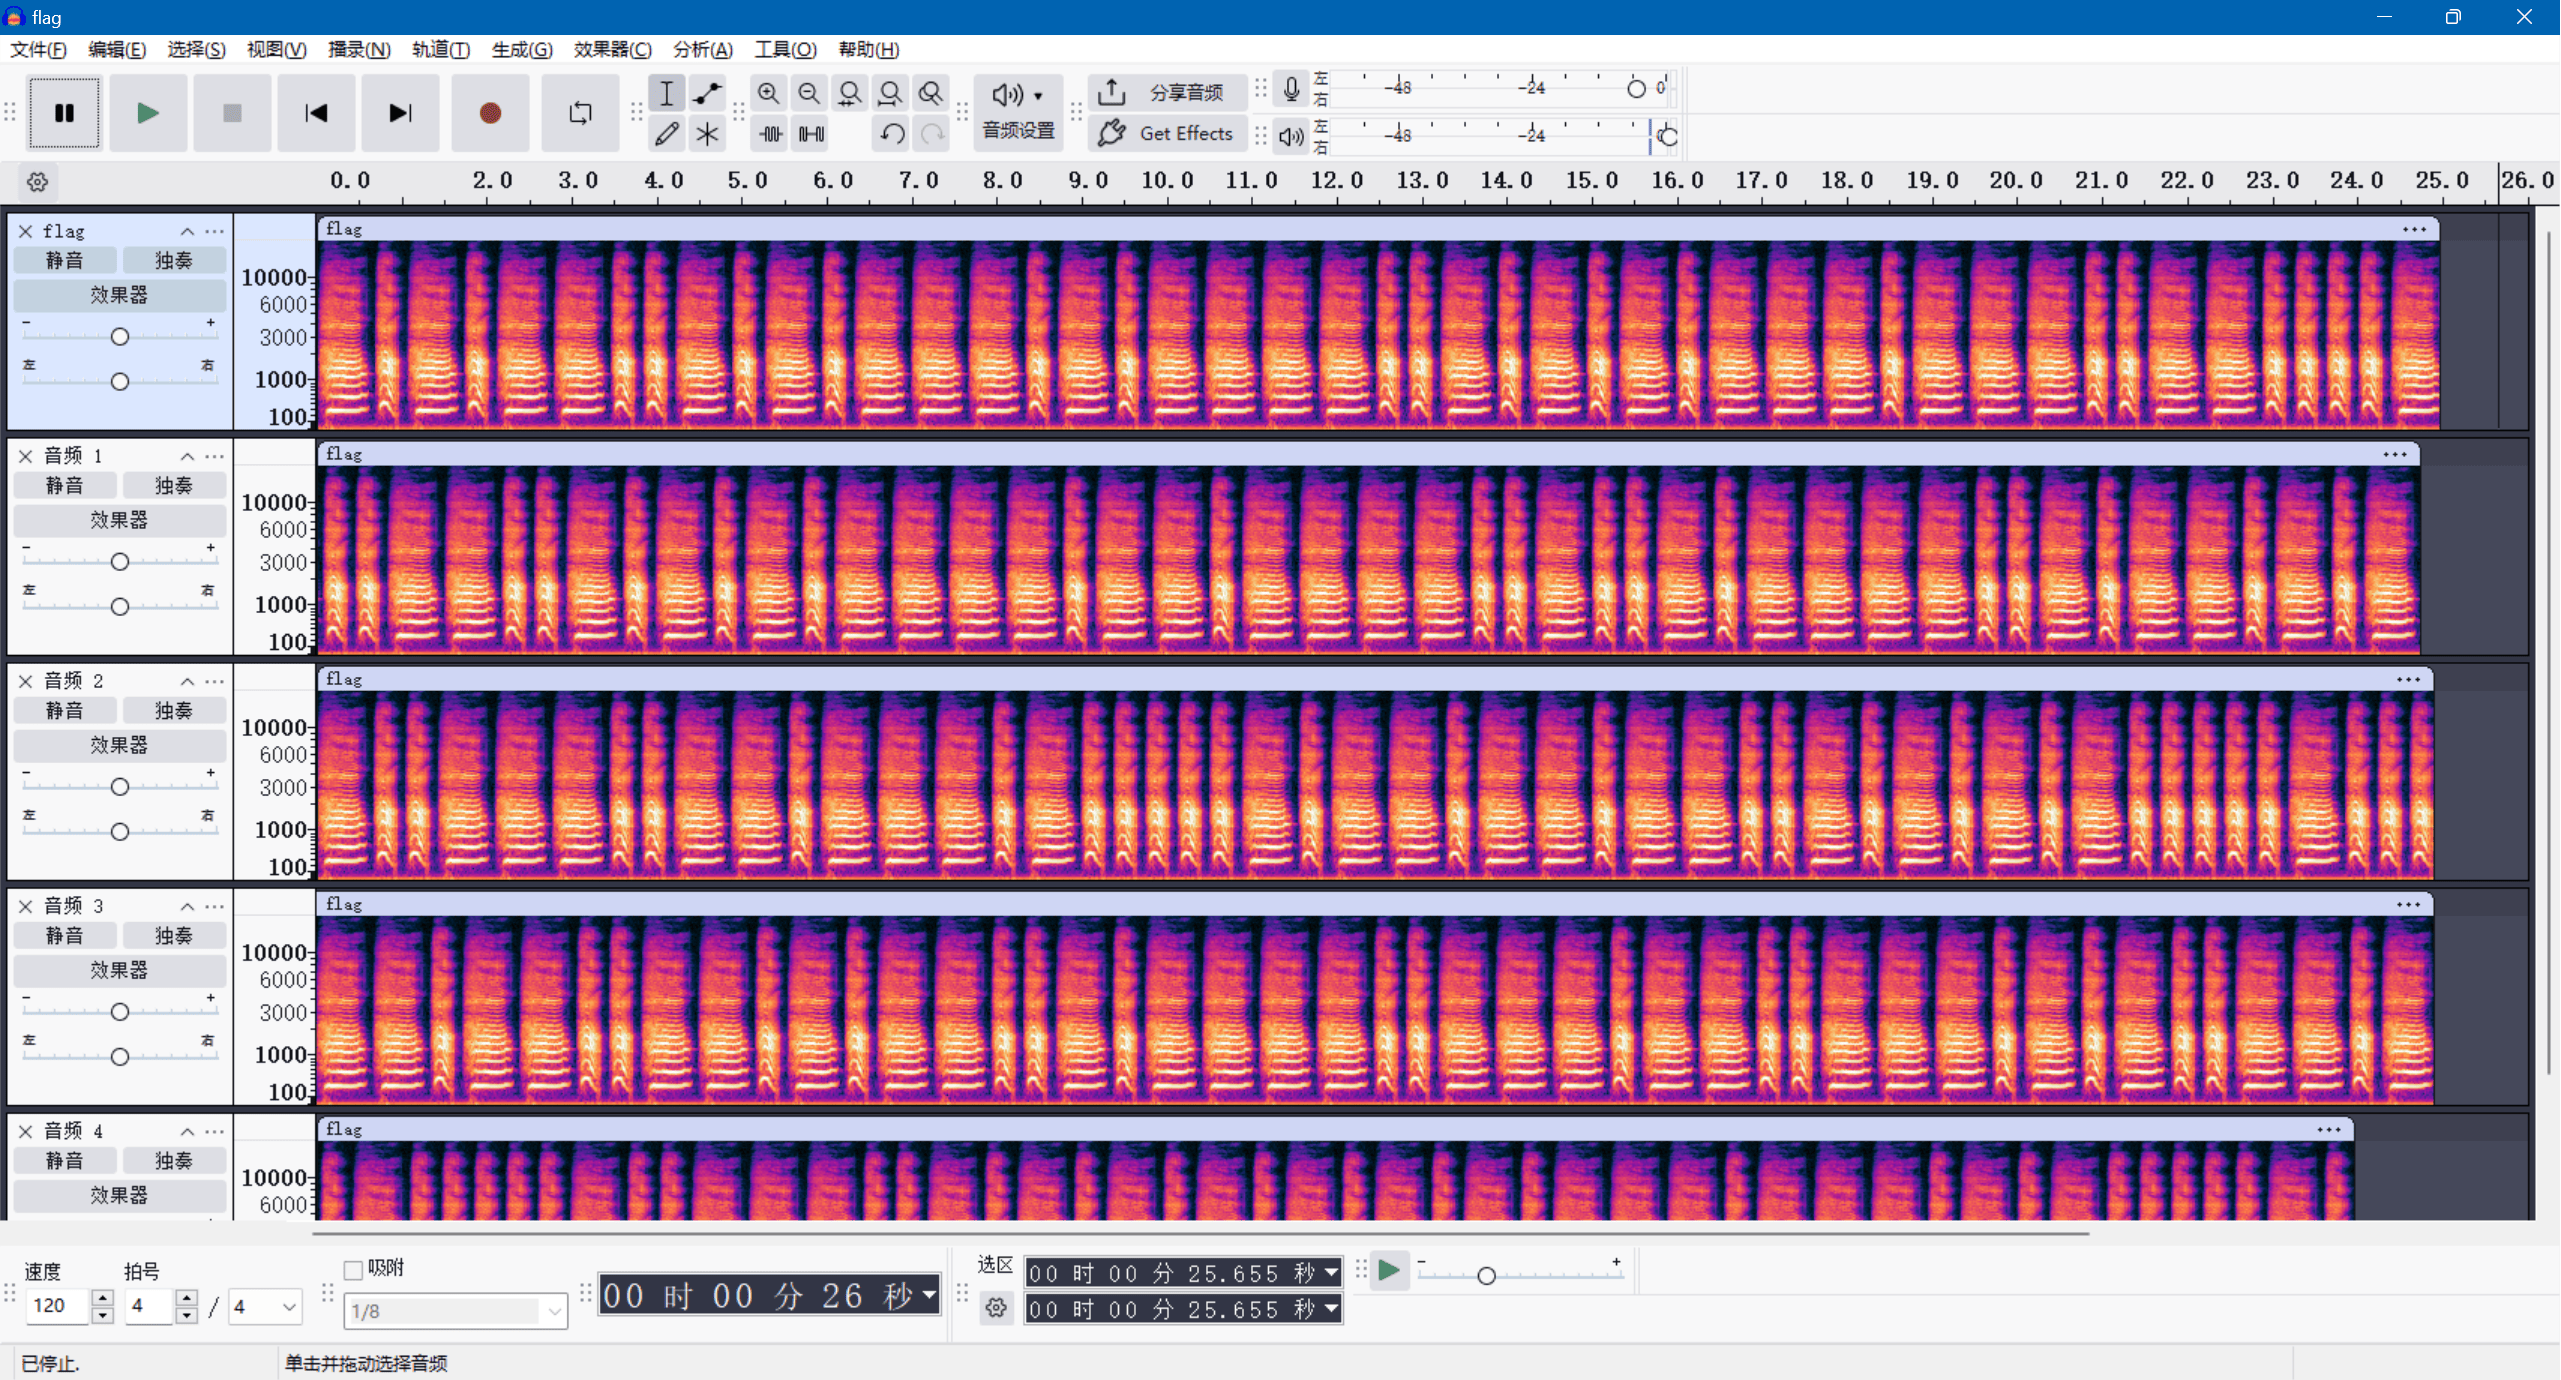Click the Trim audio outside selection icon
Screen dimensions: 2561x1380
point(770,134)
